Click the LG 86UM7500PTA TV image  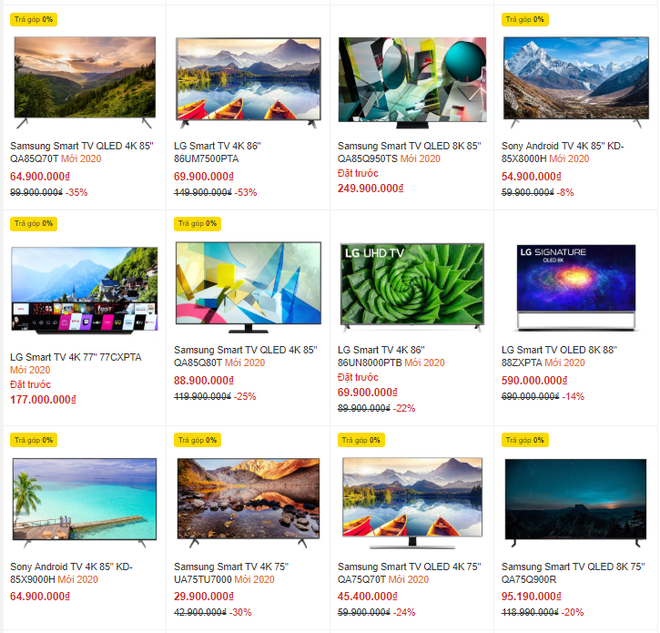[x=248, y=82]
